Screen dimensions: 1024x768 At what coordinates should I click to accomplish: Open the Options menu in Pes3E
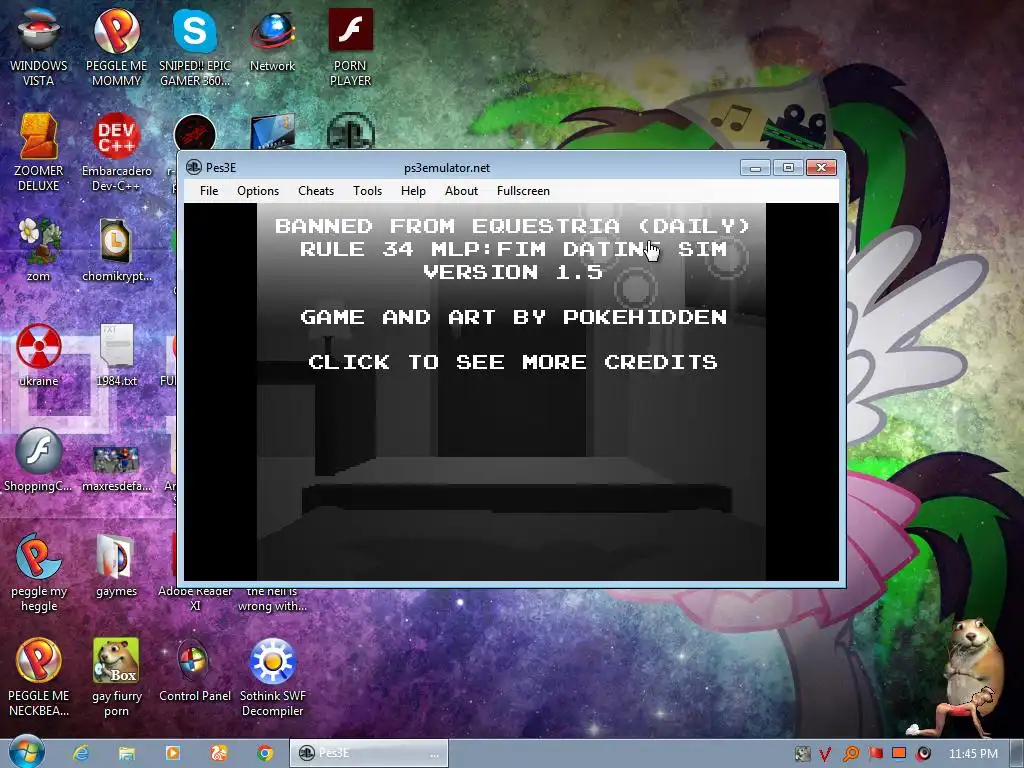258,191
